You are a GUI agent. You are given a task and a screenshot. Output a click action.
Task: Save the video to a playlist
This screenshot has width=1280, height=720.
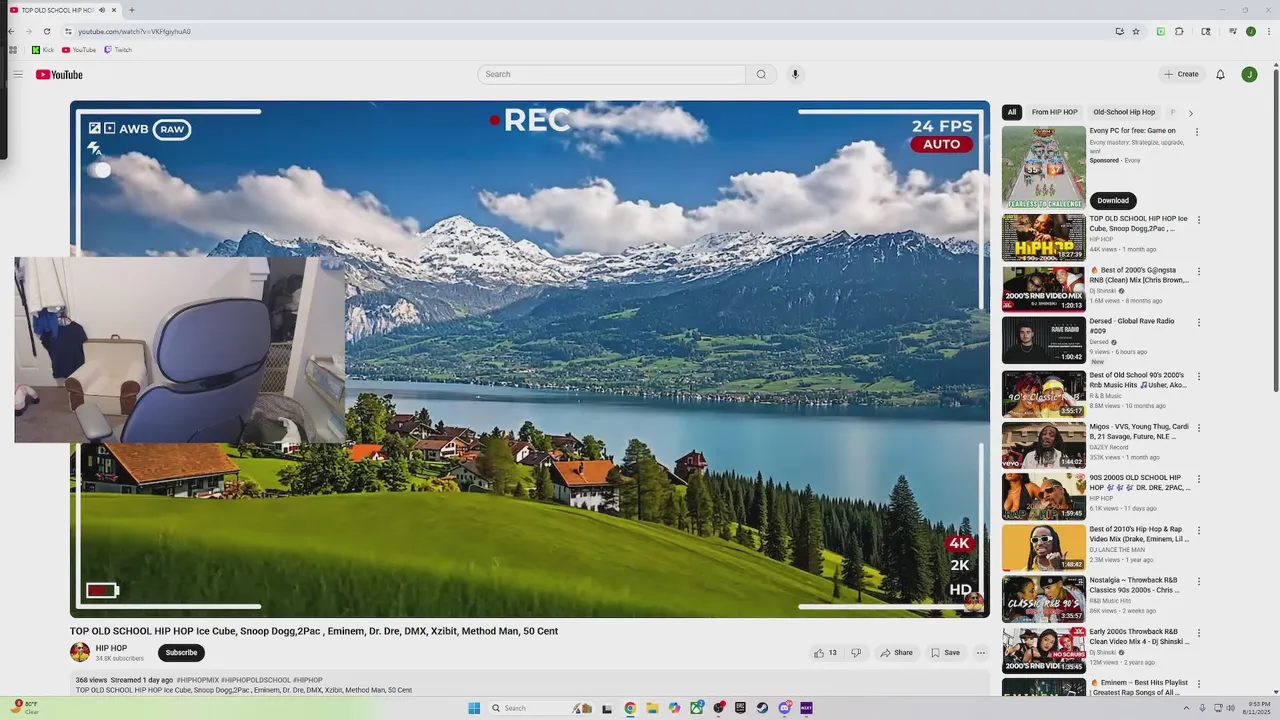pos(945,653)
